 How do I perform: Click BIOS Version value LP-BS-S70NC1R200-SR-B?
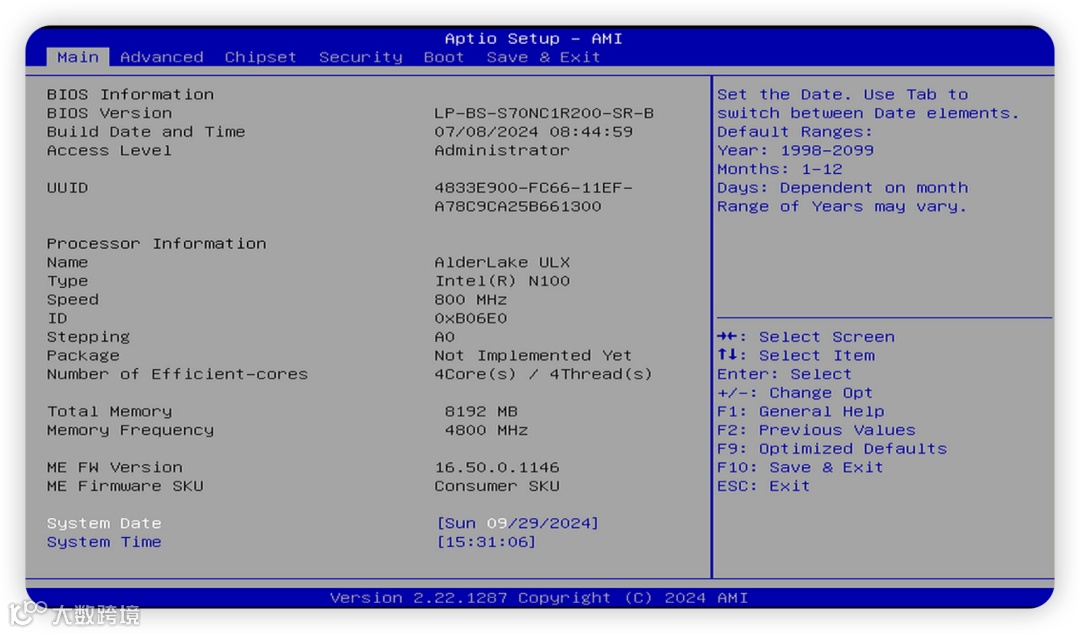tap(544, 113)
